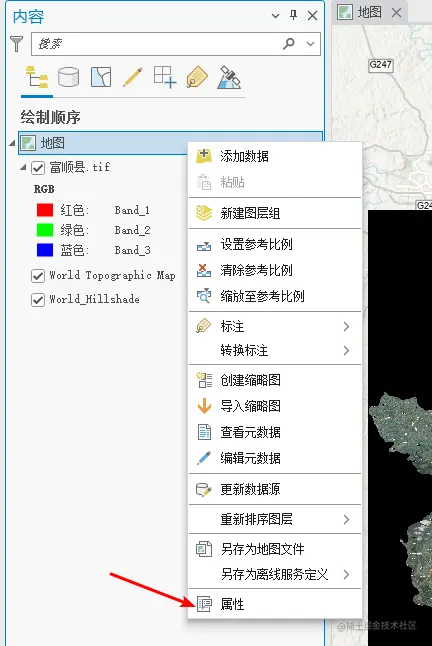The width and height of the screenshot is (432, 646).
Task: Select the World_Hillshade layer name
Action: point(94,299)
